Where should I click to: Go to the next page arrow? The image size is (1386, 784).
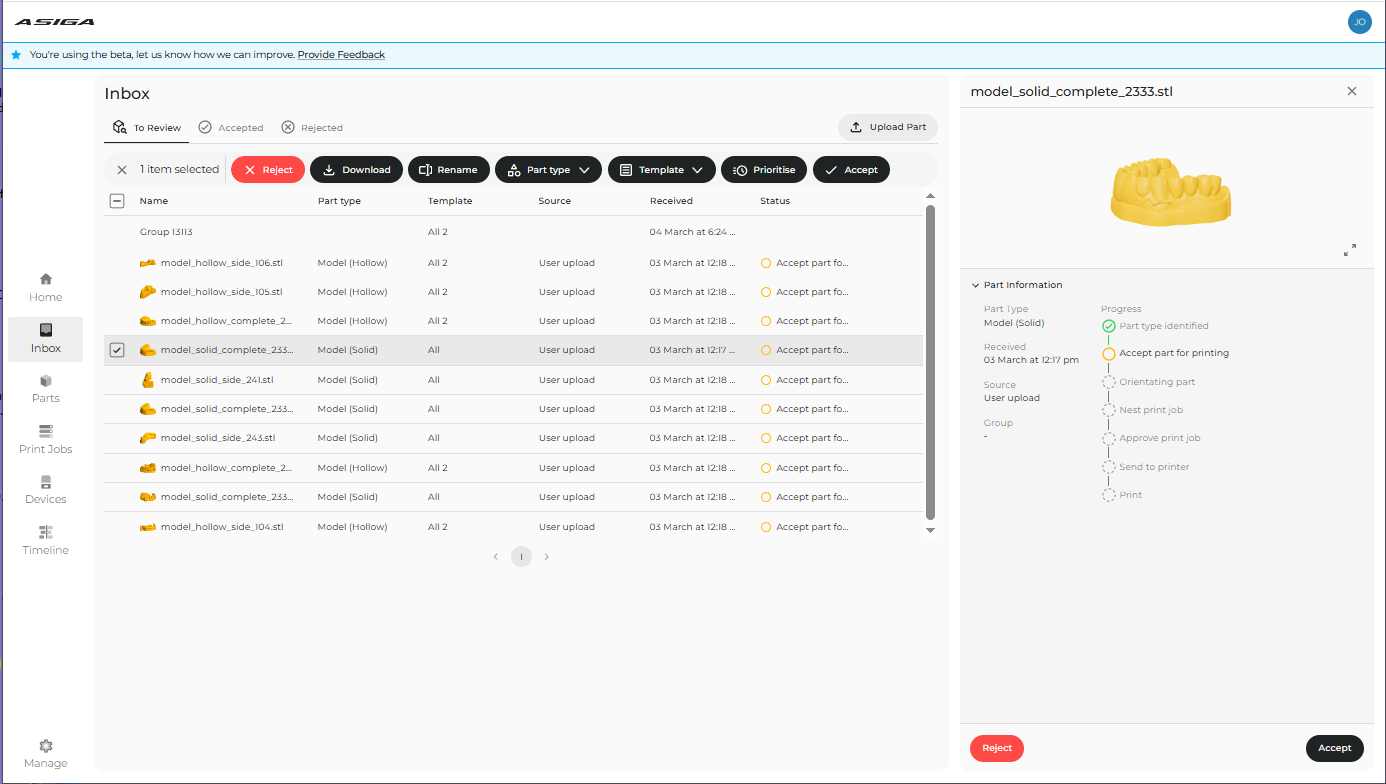[546, 557]
